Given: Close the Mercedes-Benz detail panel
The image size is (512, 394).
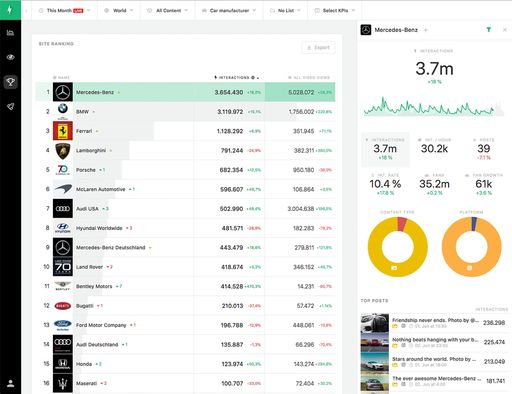Looking at the screenshot, I should coord(505,30).
